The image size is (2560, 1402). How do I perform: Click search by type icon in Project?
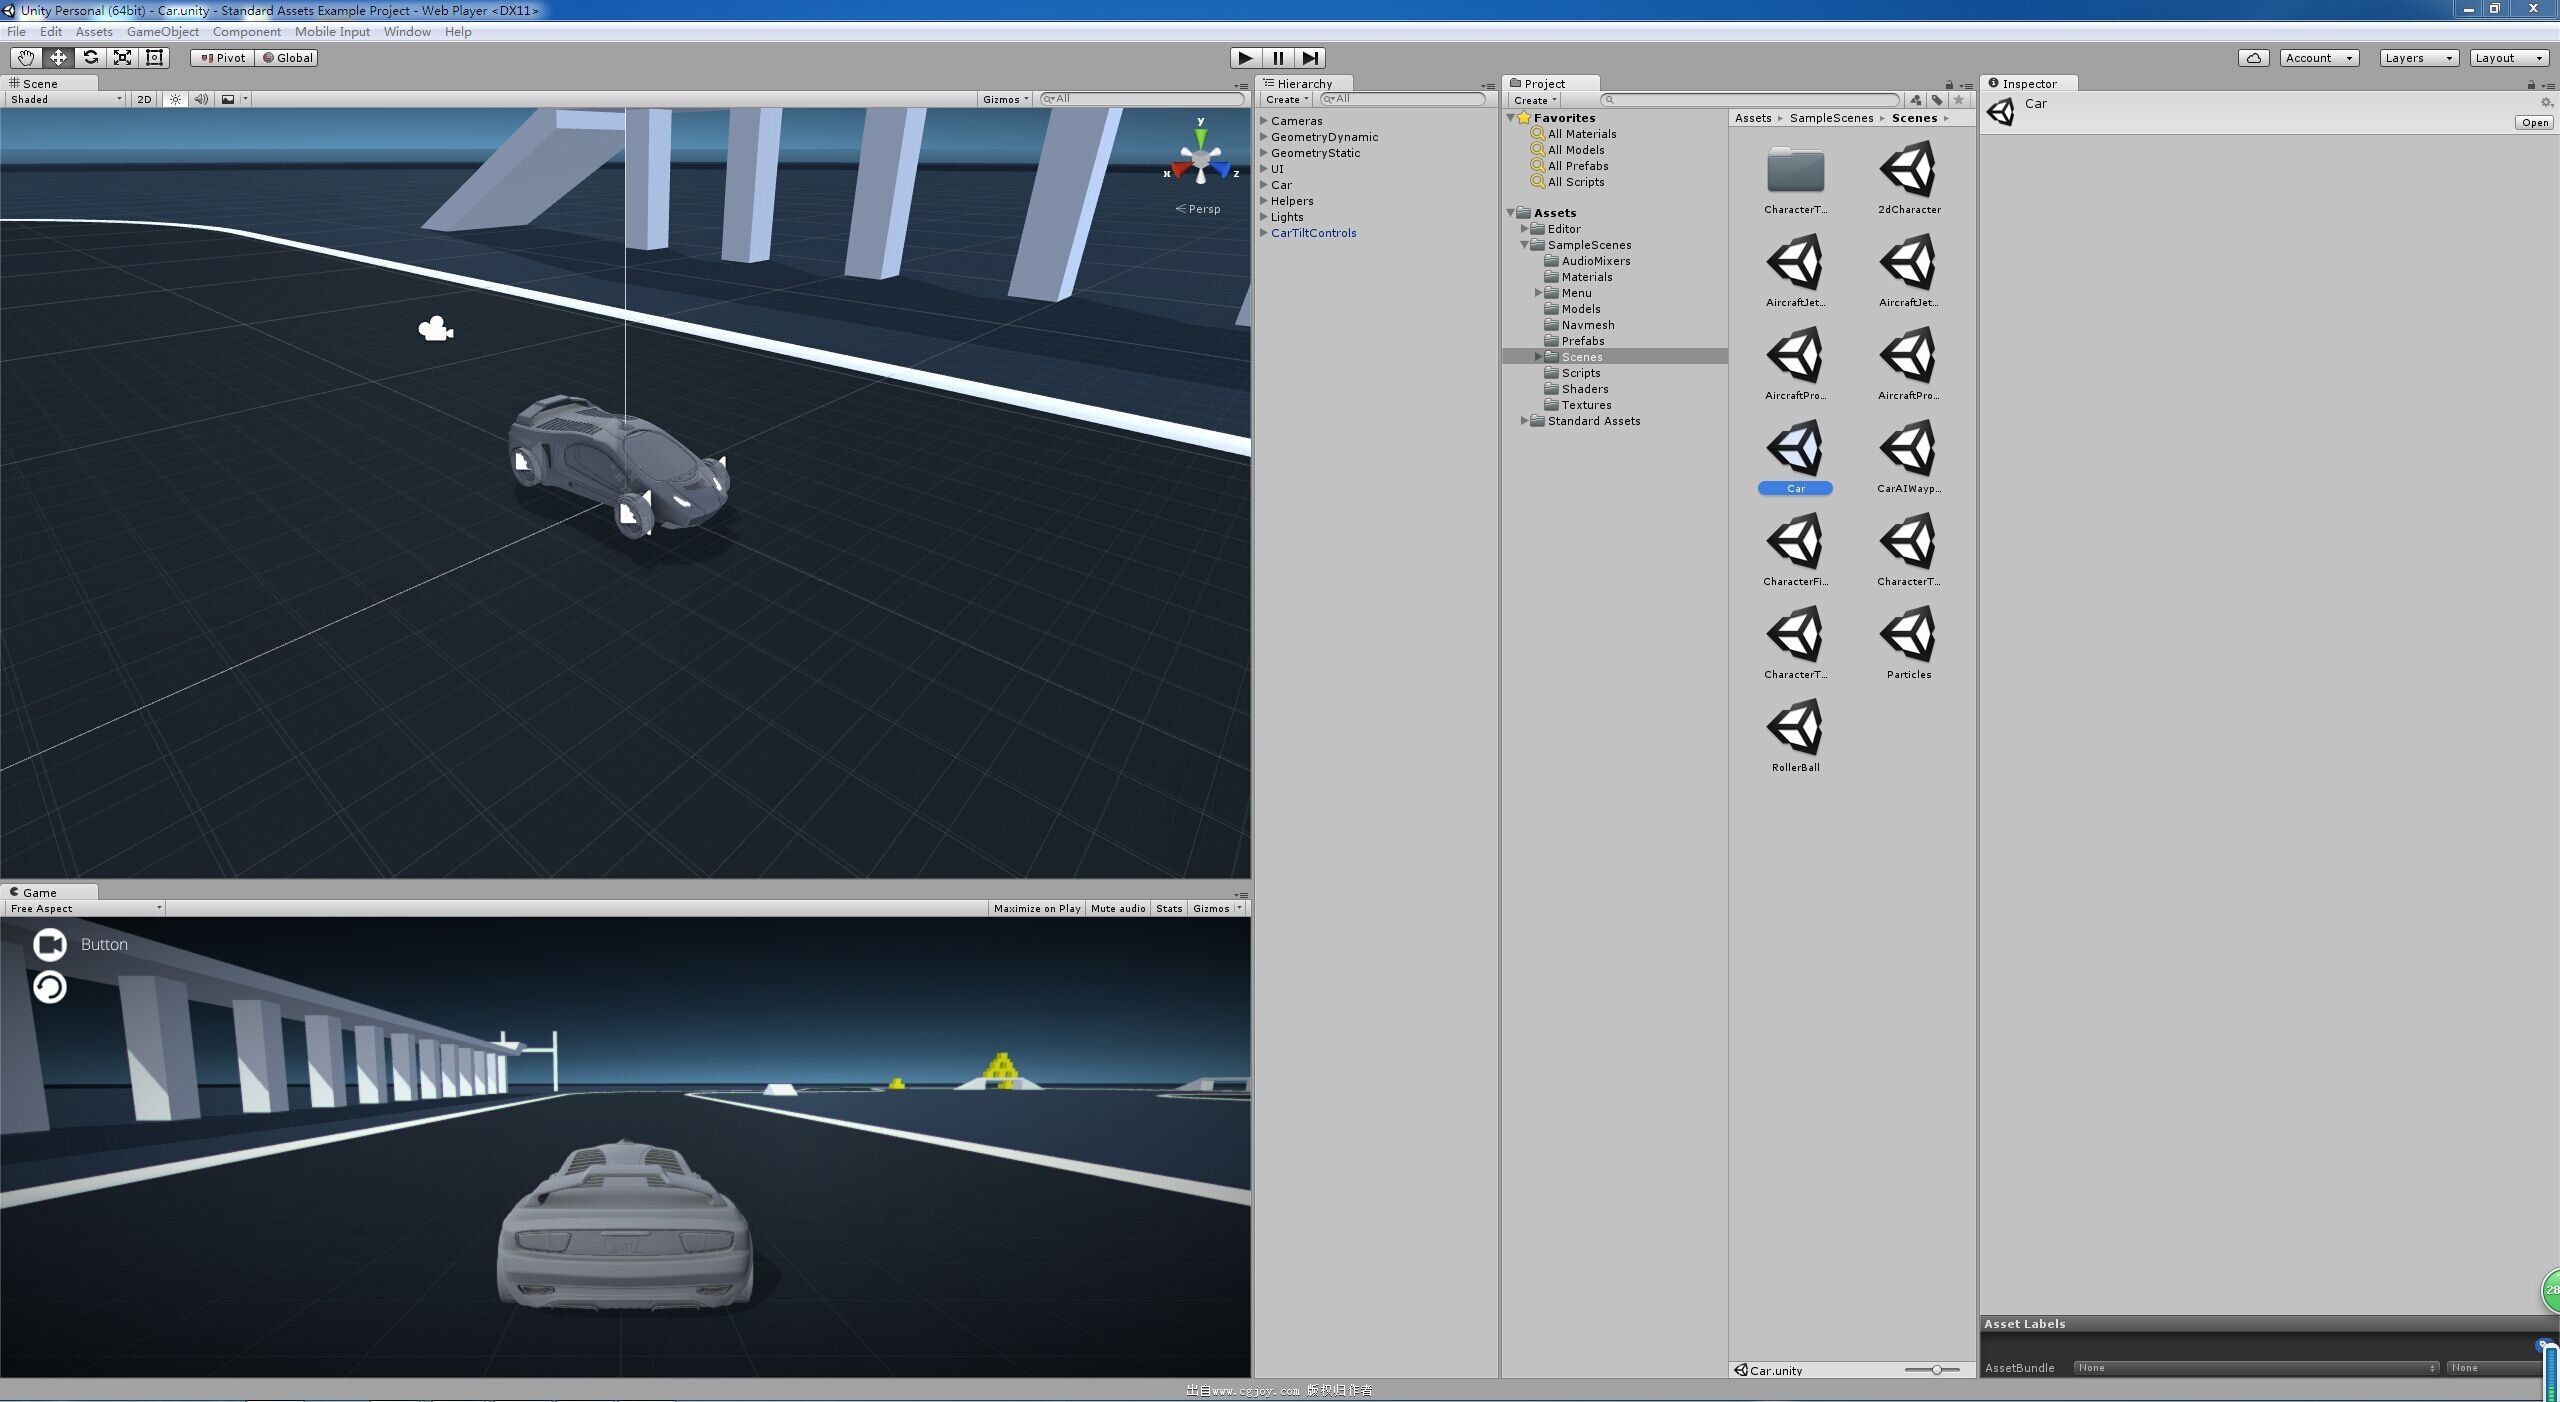1915,100
